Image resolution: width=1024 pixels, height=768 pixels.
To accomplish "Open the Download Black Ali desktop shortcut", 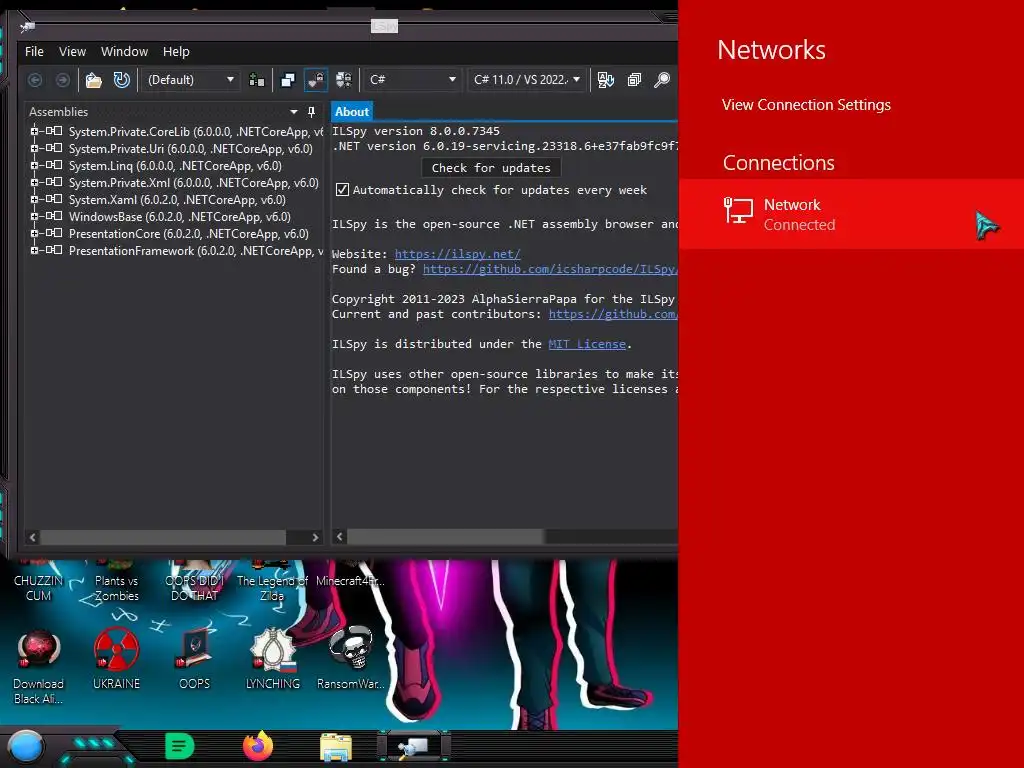I will coord(39,666).
